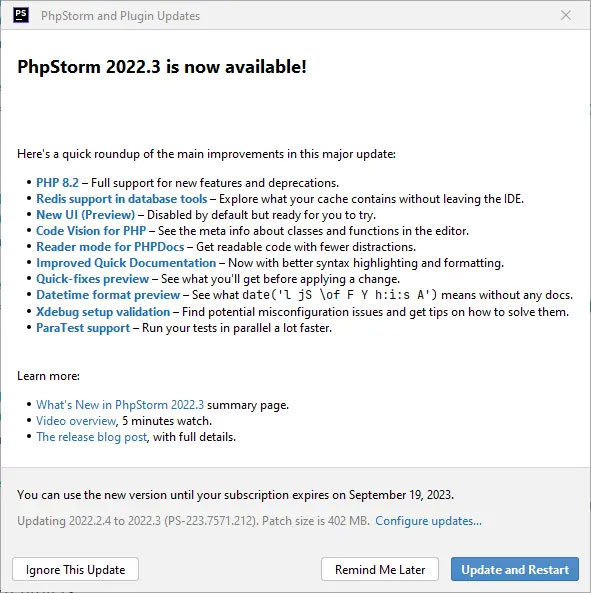Click the dialog title PhpStorm and Plugin Updates
Screen dimensions: 591x593
coord(120,16)
